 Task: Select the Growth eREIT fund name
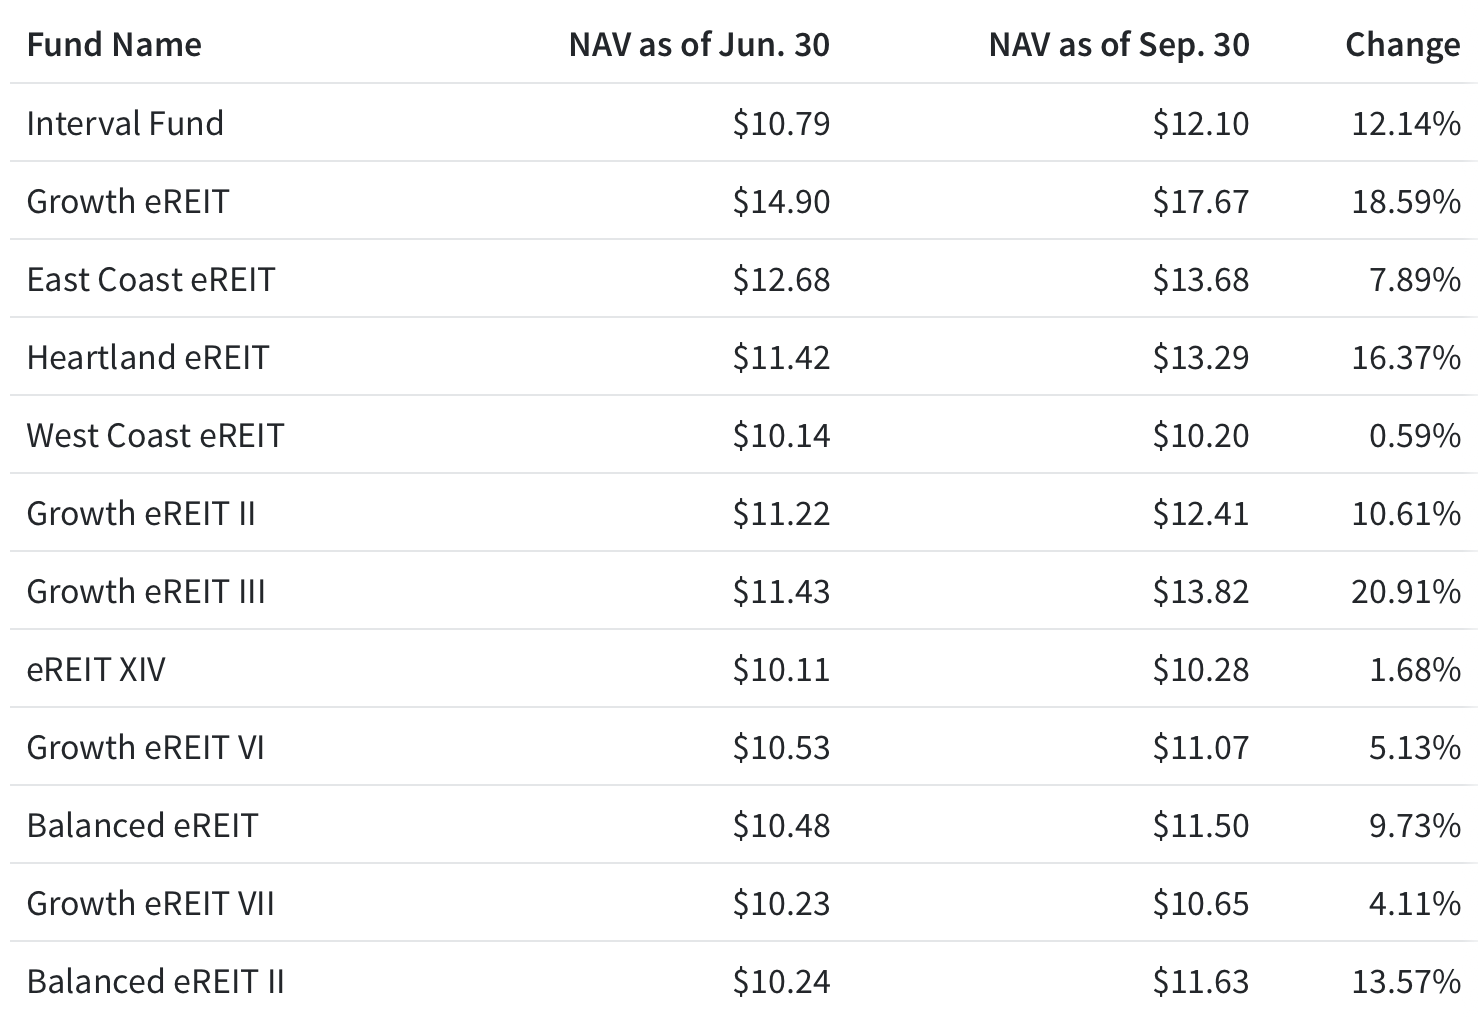[x=128, y=201]
